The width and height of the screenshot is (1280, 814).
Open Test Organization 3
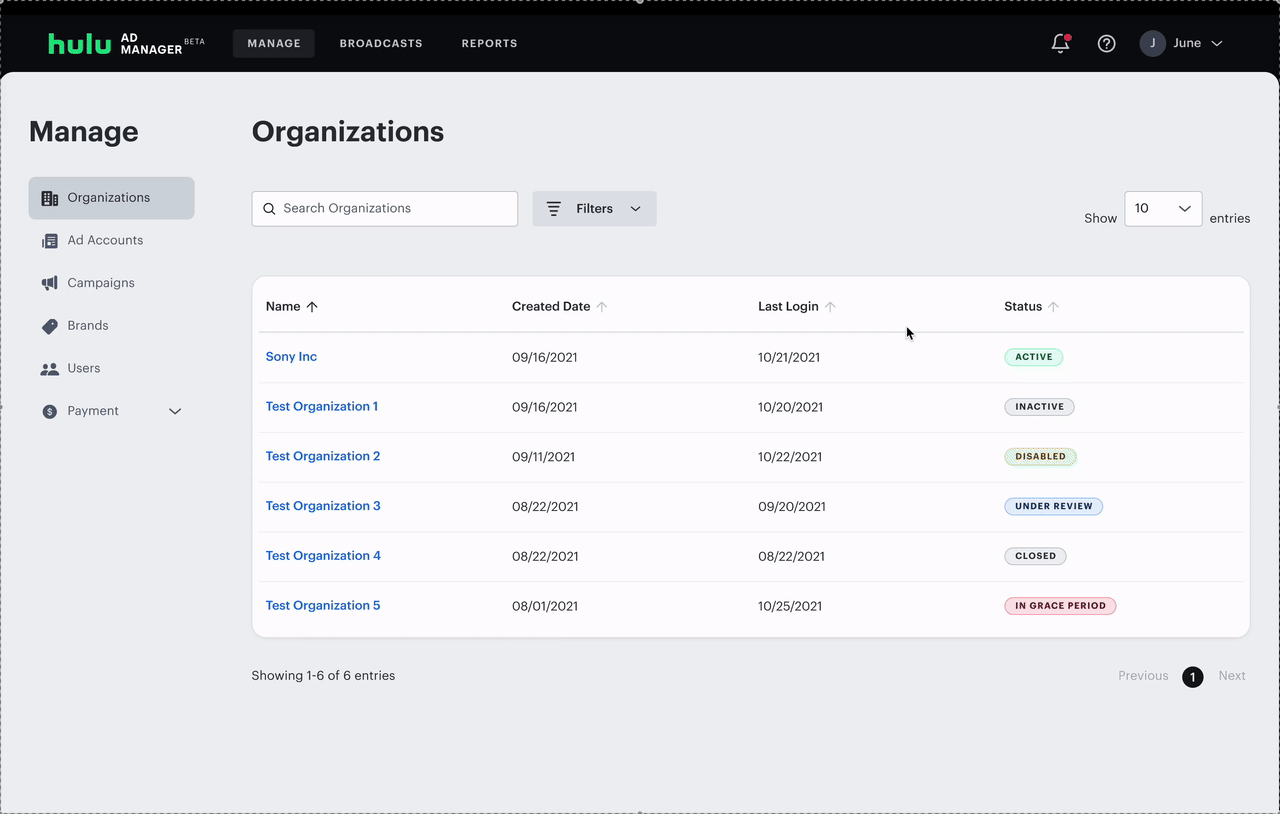[322, 505]
